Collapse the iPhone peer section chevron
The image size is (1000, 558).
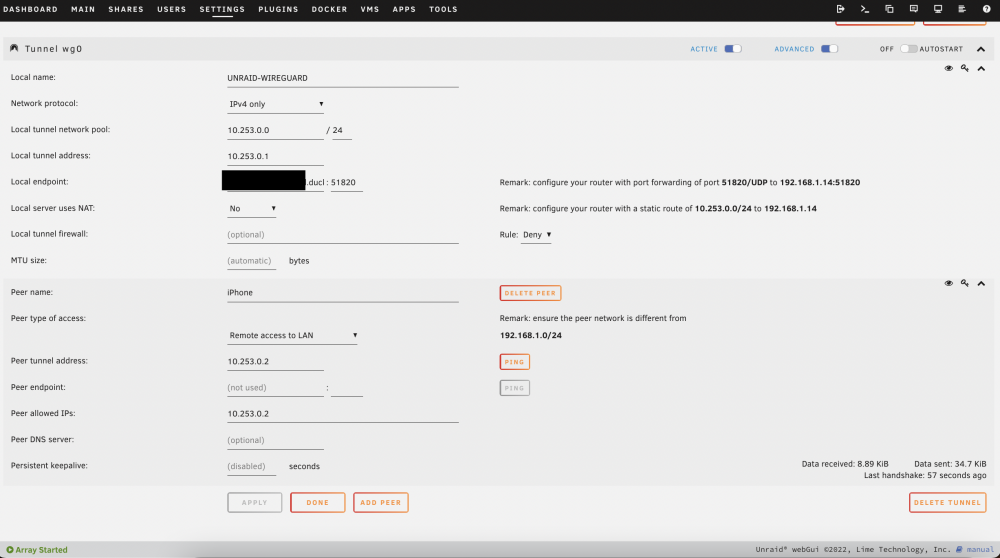[x=982, y=283]
